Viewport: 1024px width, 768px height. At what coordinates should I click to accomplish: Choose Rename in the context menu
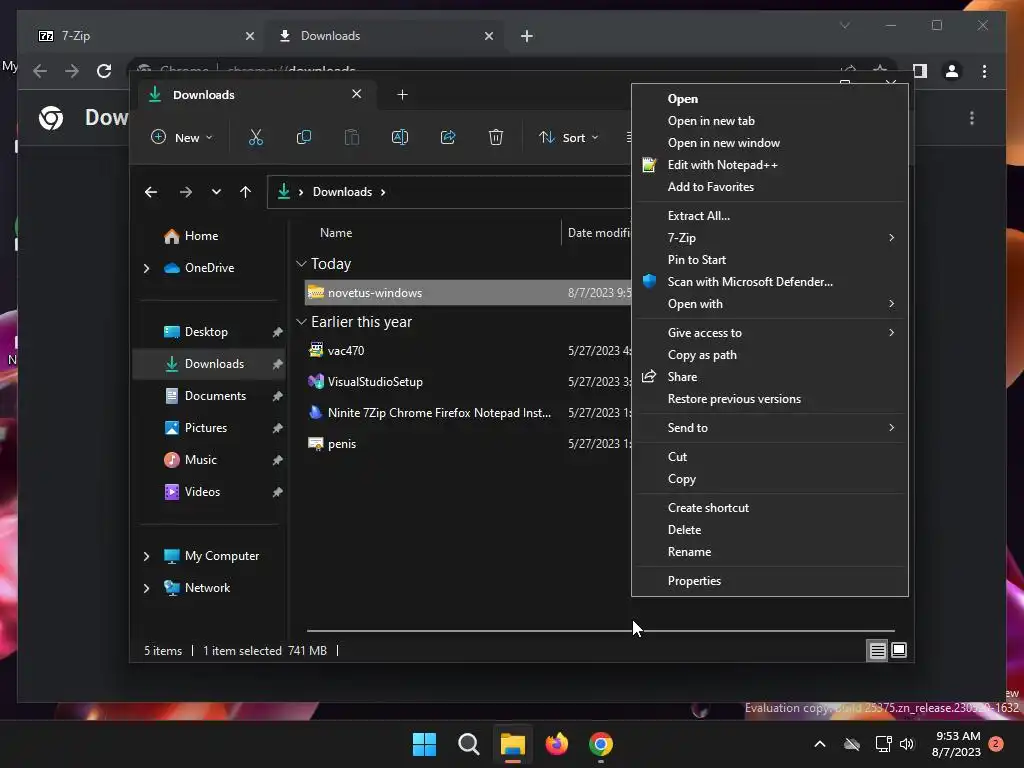[770, 552]
